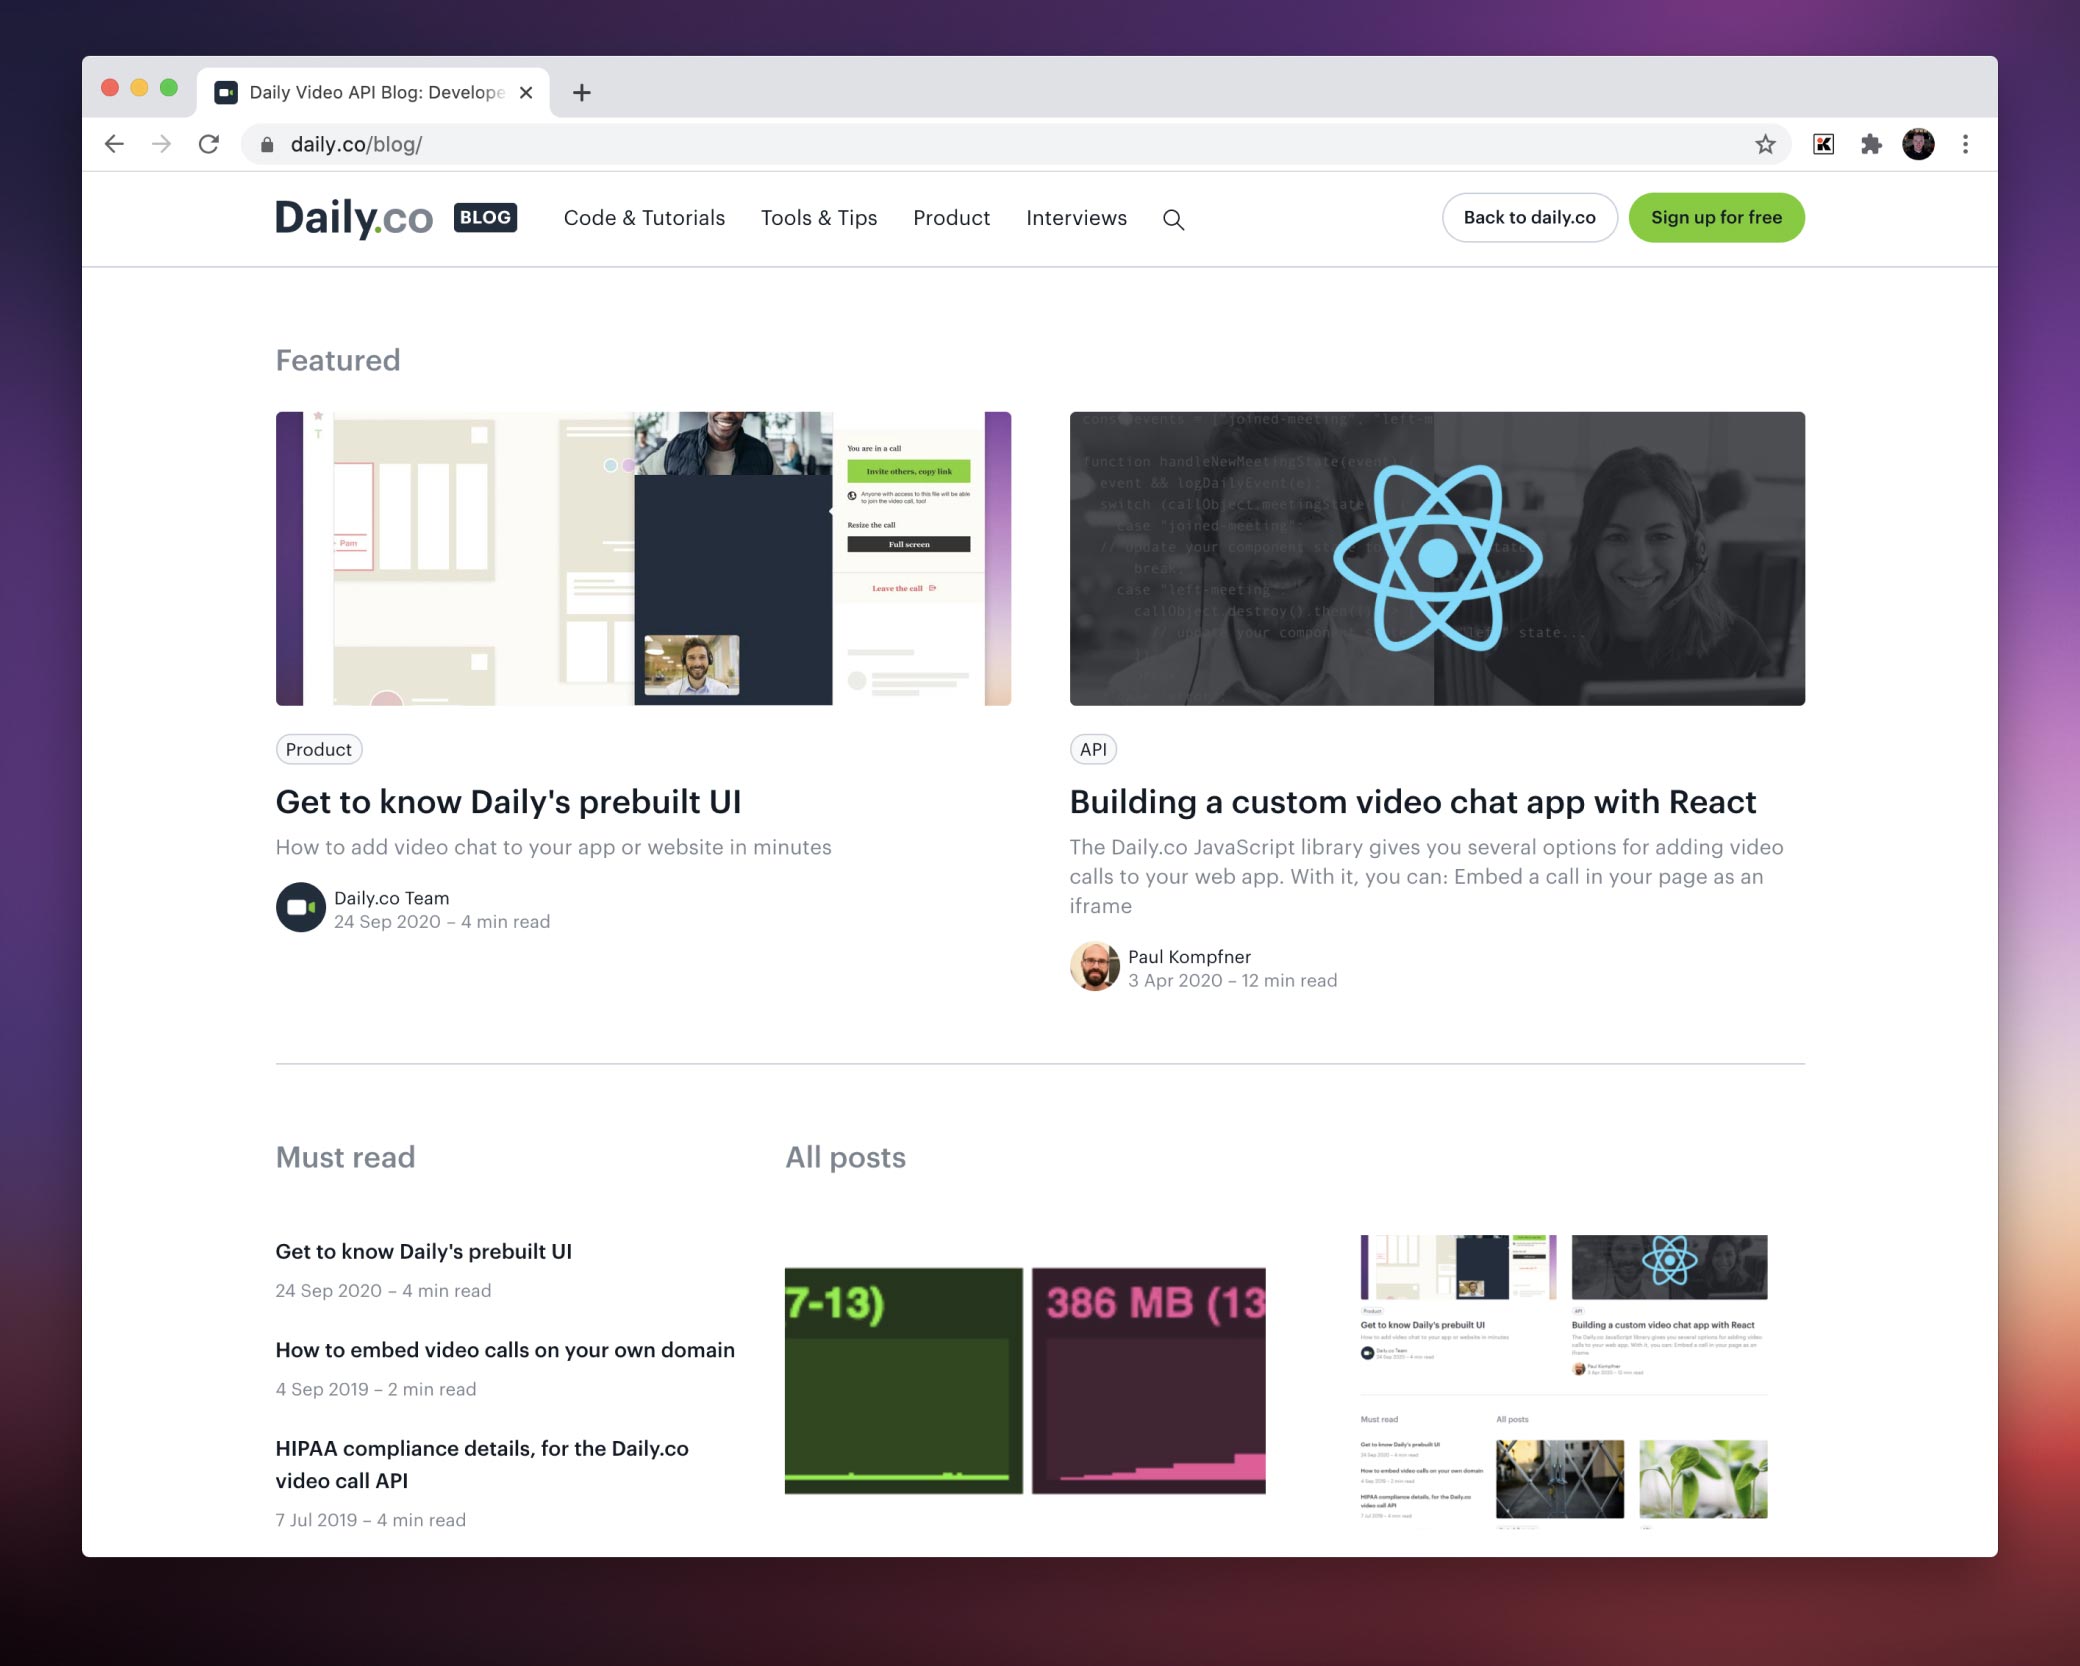
Task: Click the page reload icon in the browser
Action: coord(207,143)
